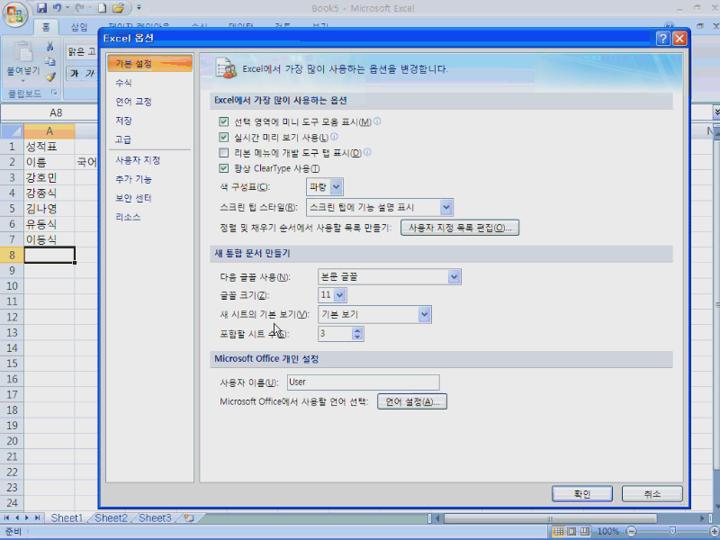Select 언어 교정 category in options sidebar
The height and width of the screenshot is (540, 720).
pos(150,101)
